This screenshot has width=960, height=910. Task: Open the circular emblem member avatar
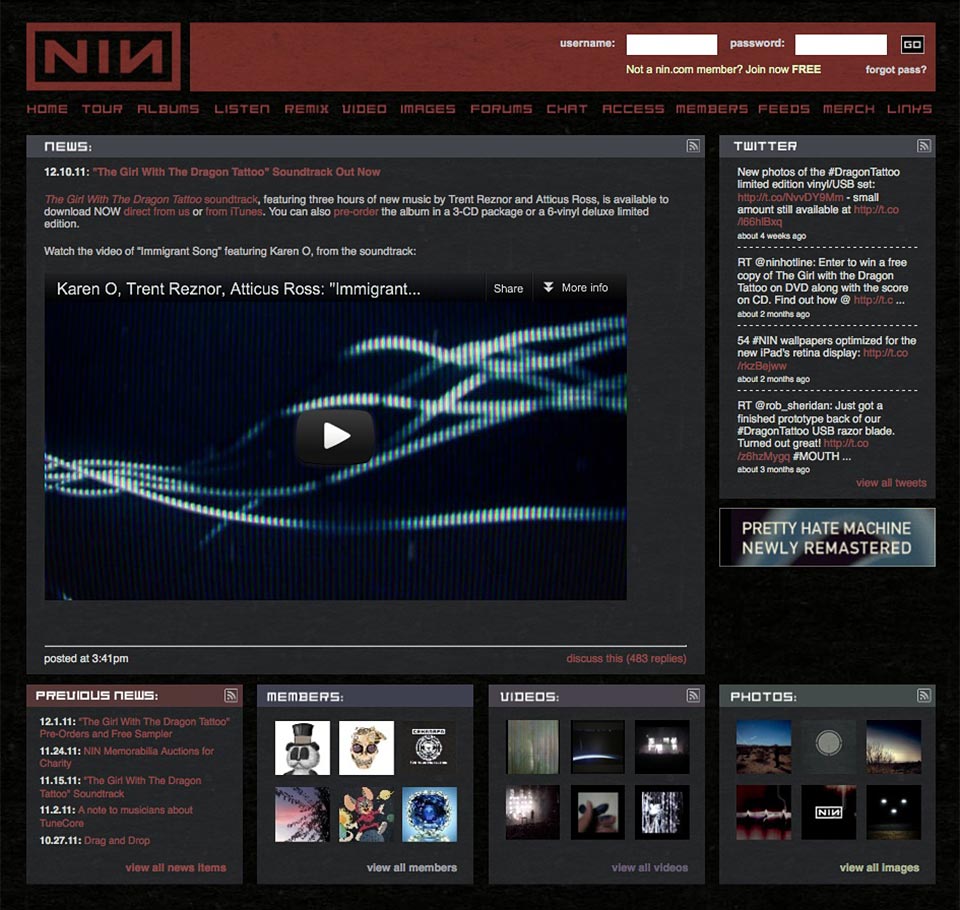[429, 748]
